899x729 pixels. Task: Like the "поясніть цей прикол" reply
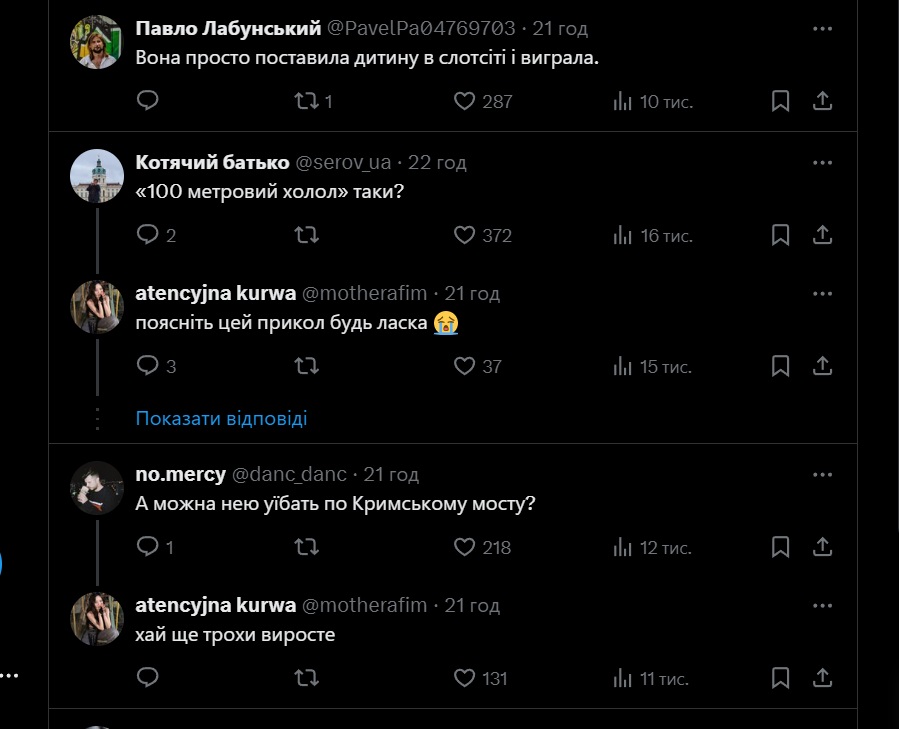[465, 366]
